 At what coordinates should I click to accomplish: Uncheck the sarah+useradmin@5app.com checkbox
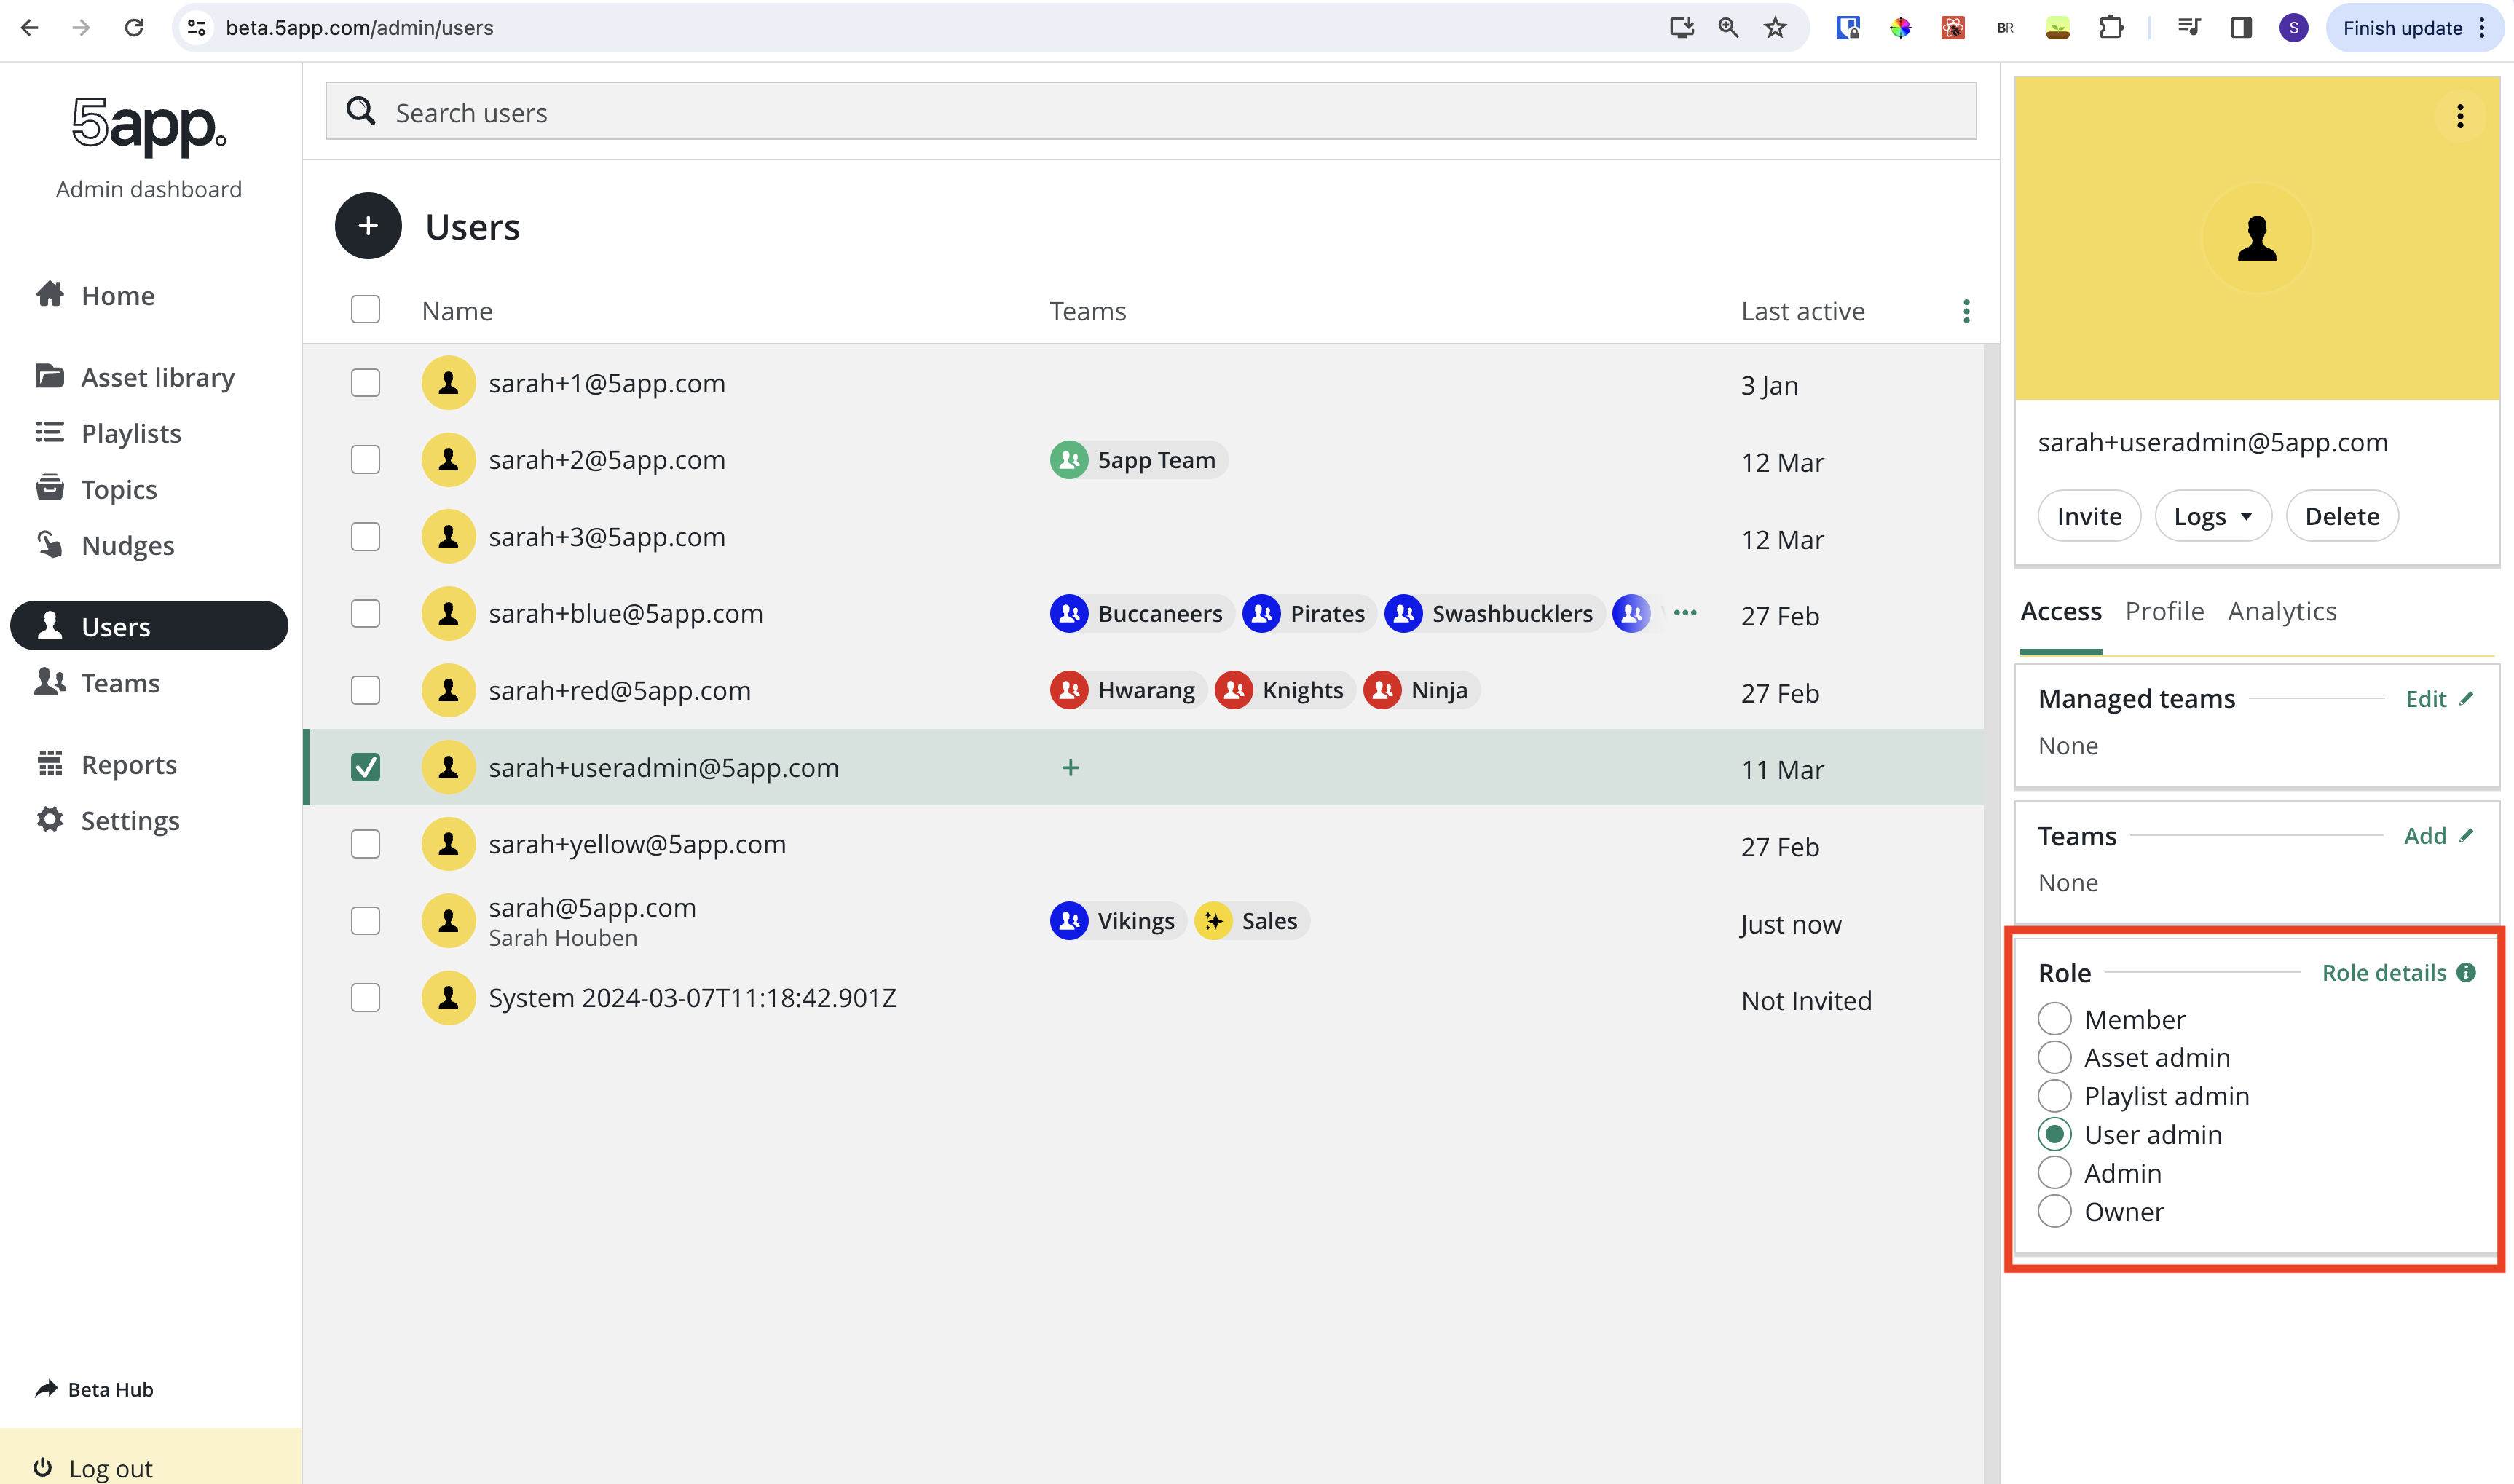tap(366, 767)
